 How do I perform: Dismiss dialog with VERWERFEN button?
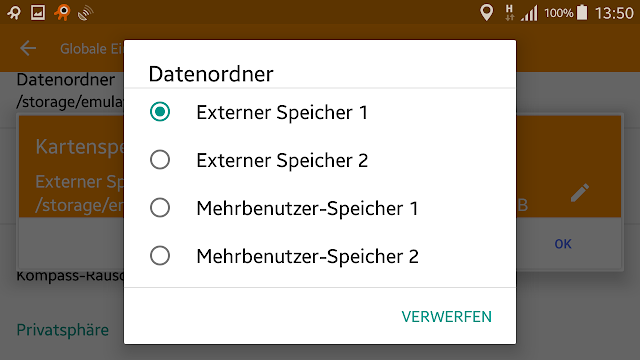(x=447, y=317)
